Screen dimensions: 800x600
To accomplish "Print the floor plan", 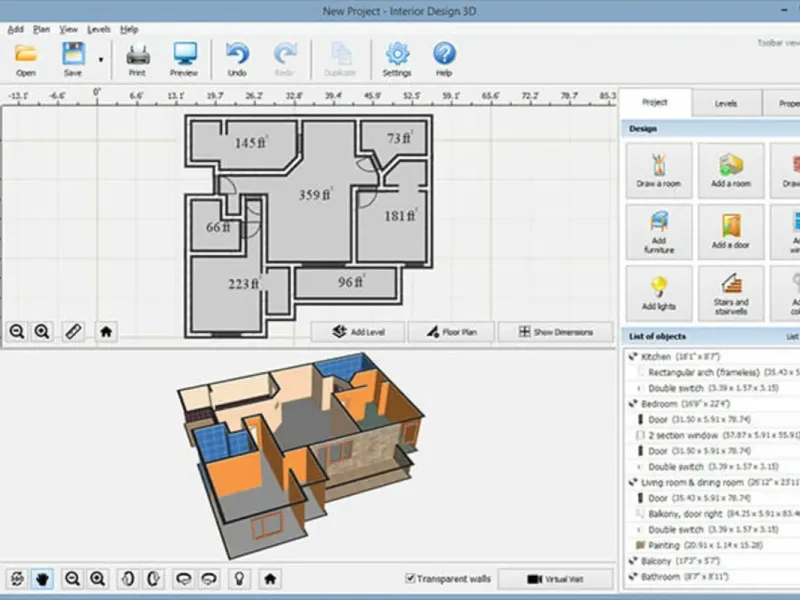I will (x=137, y=59).
